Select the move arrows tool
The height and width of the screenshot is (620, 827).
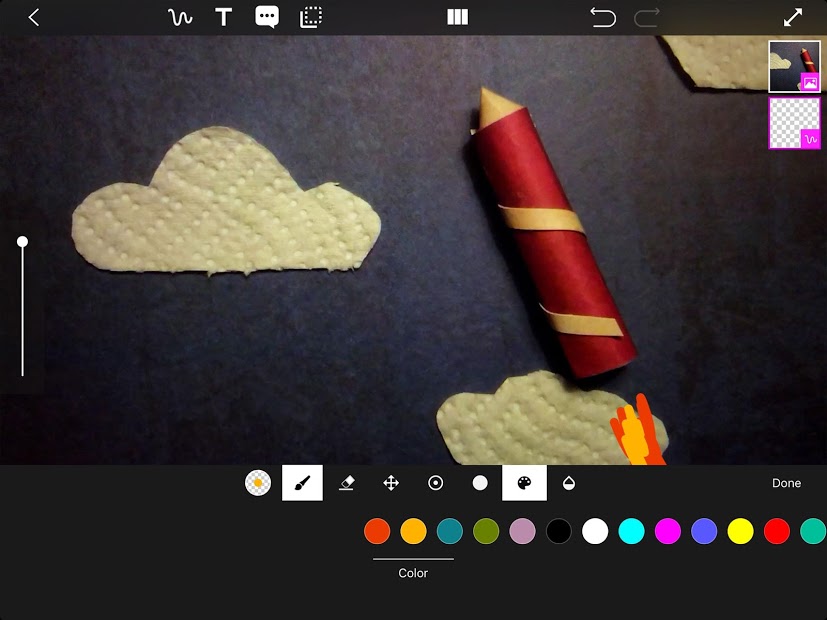coord(391,483)
